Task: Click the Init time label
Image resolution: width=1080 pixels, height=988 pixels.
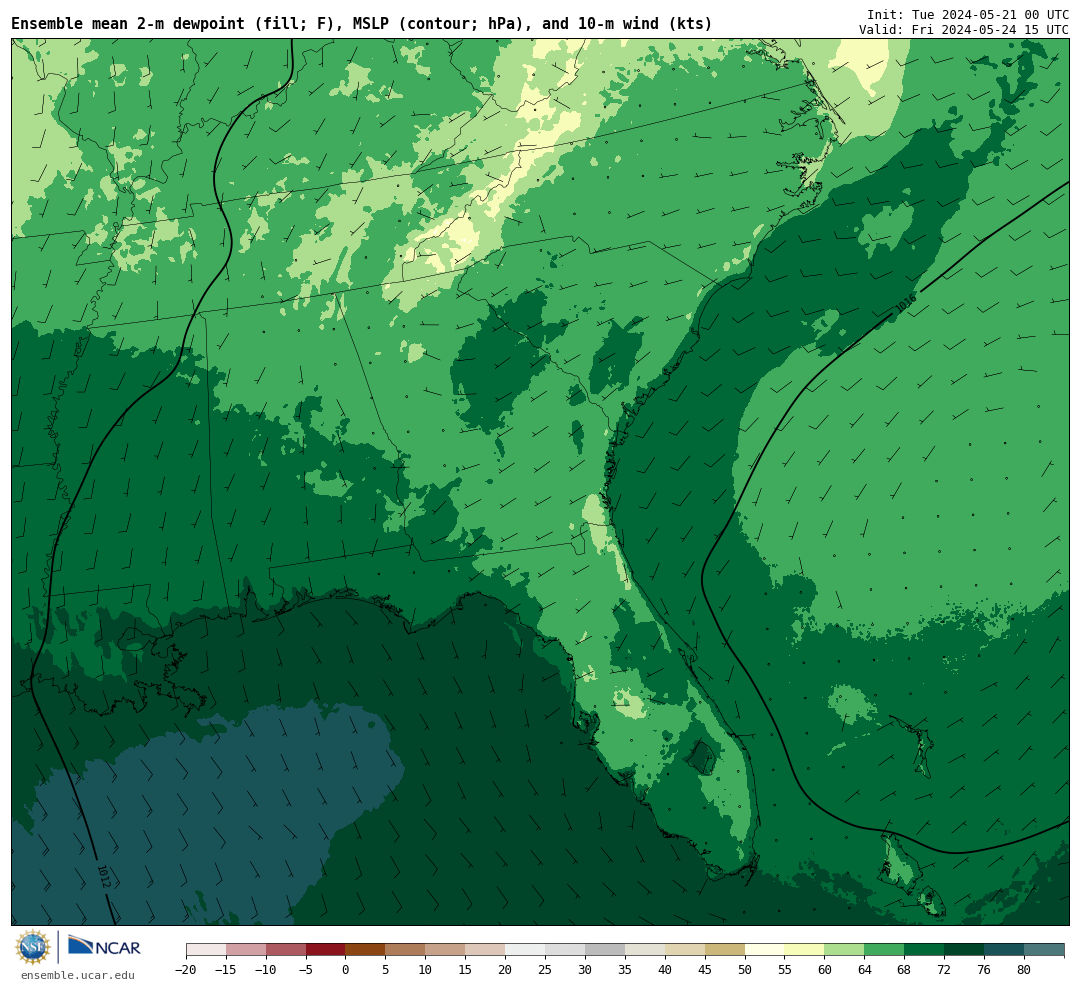Action: coord(968,14)
